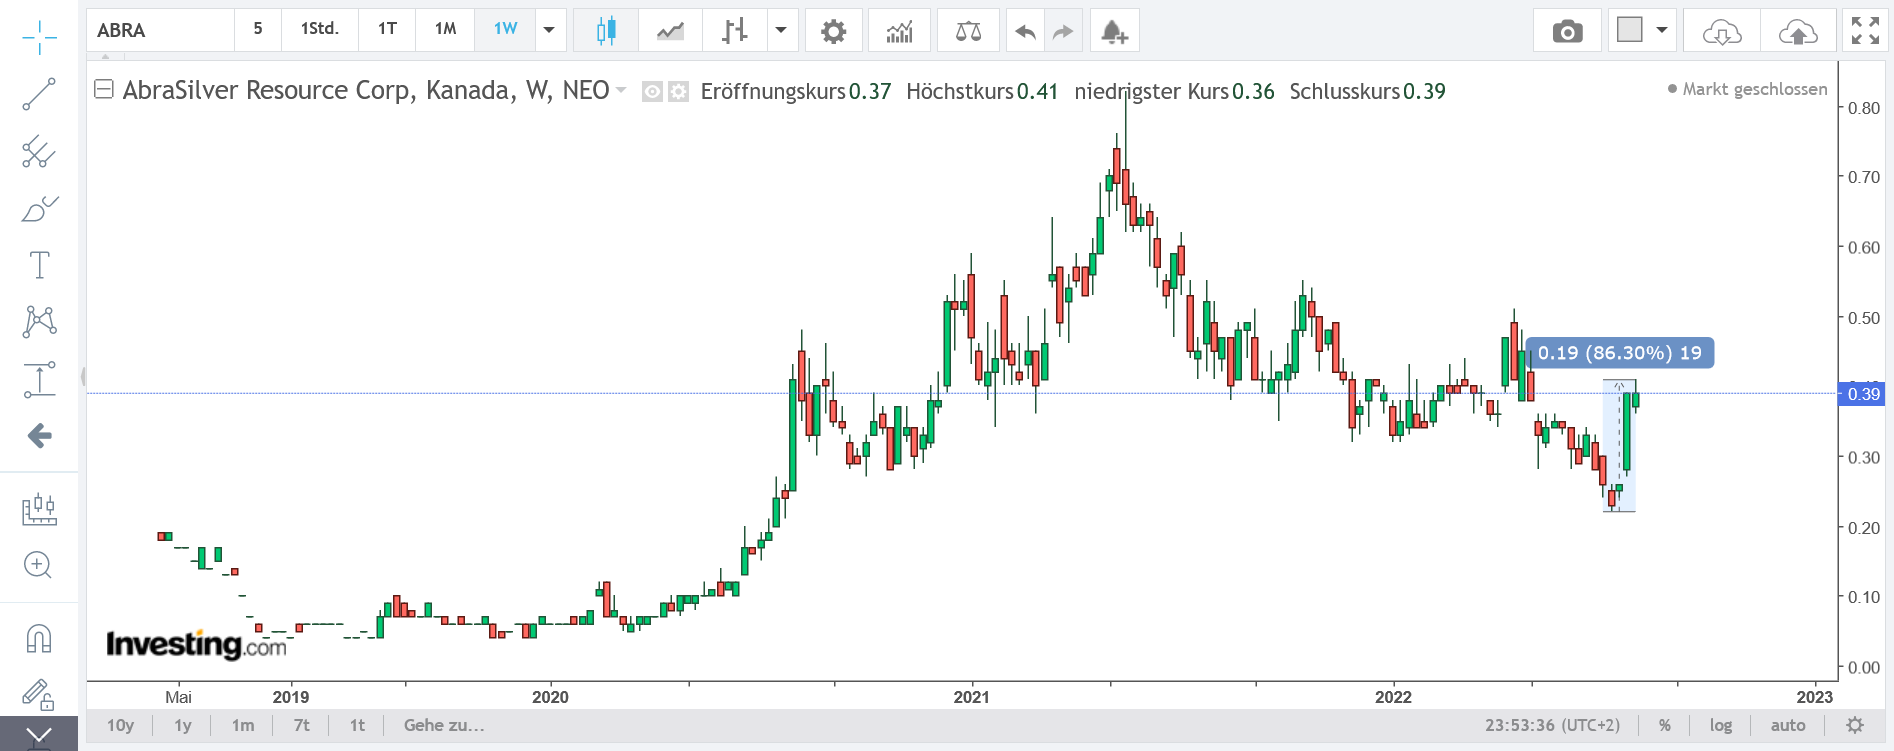Click Gehe zu... date button
Viewport: 1894px width, 751px height.
click(444, 725)
